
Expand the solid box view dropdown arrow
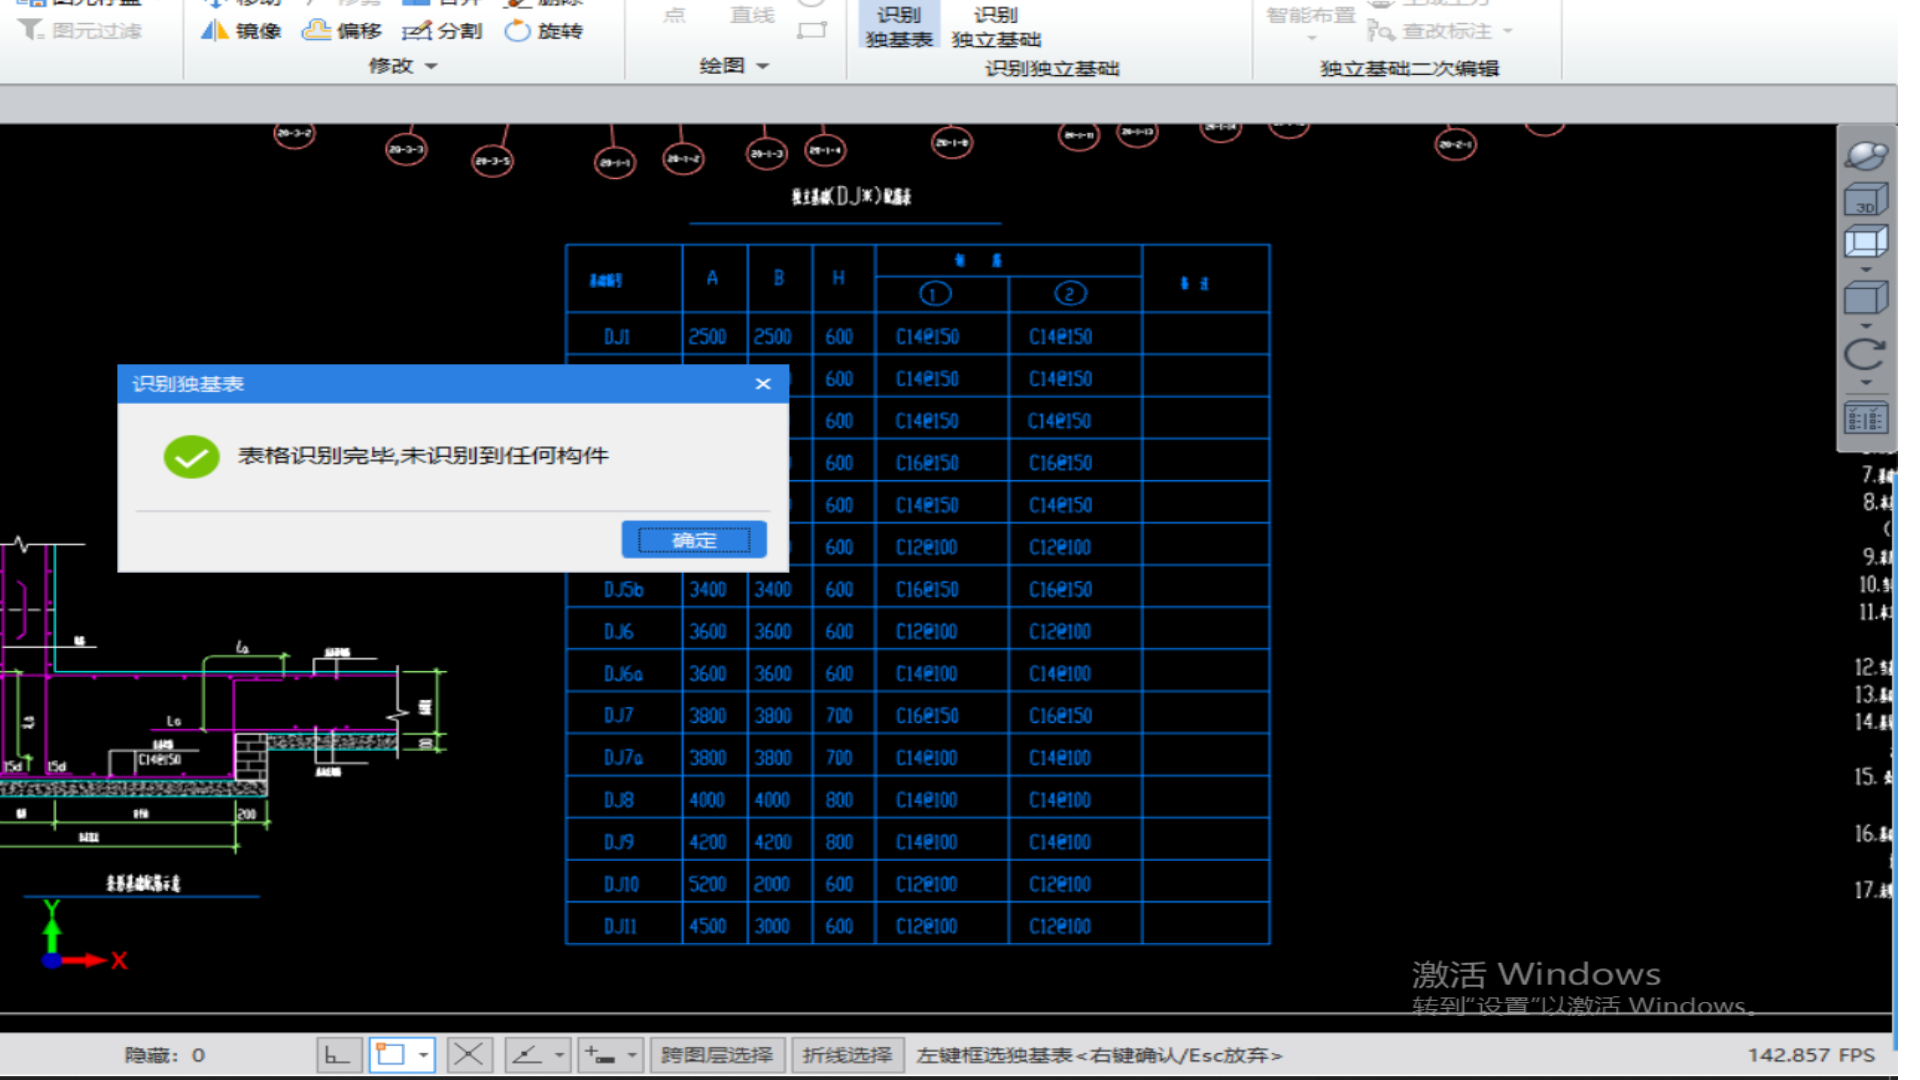[1866, 326]
